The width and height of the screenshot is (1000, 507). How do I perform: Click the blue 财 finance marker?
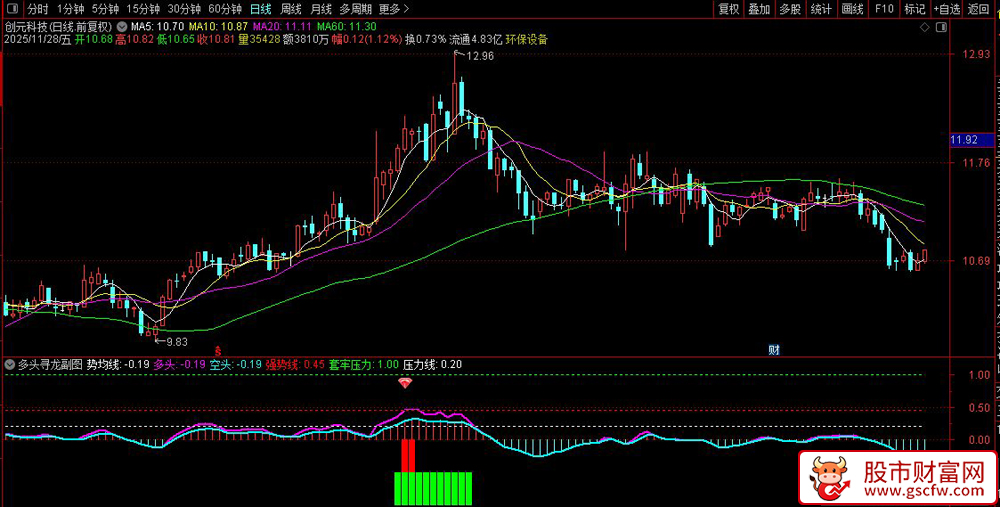point(774,350)
